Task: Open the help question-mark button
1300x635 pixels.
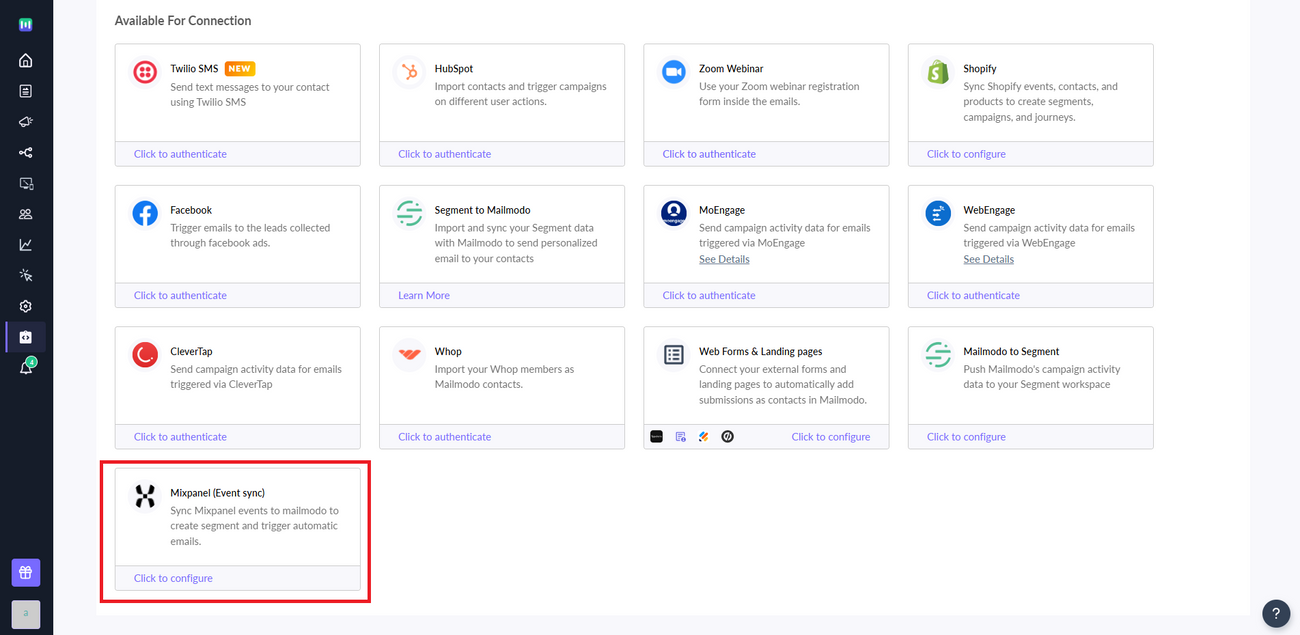Action: [x=1276, y=613]
